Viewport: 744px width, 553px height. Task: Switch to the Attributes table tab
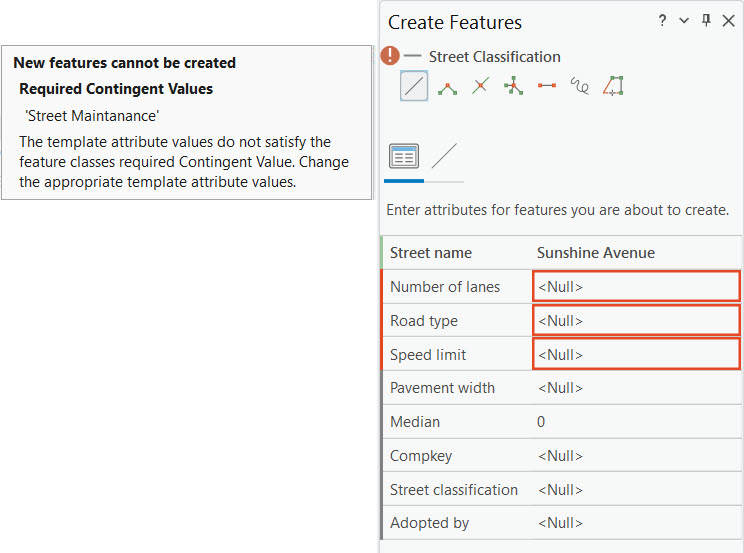click(x=404, y=156)
